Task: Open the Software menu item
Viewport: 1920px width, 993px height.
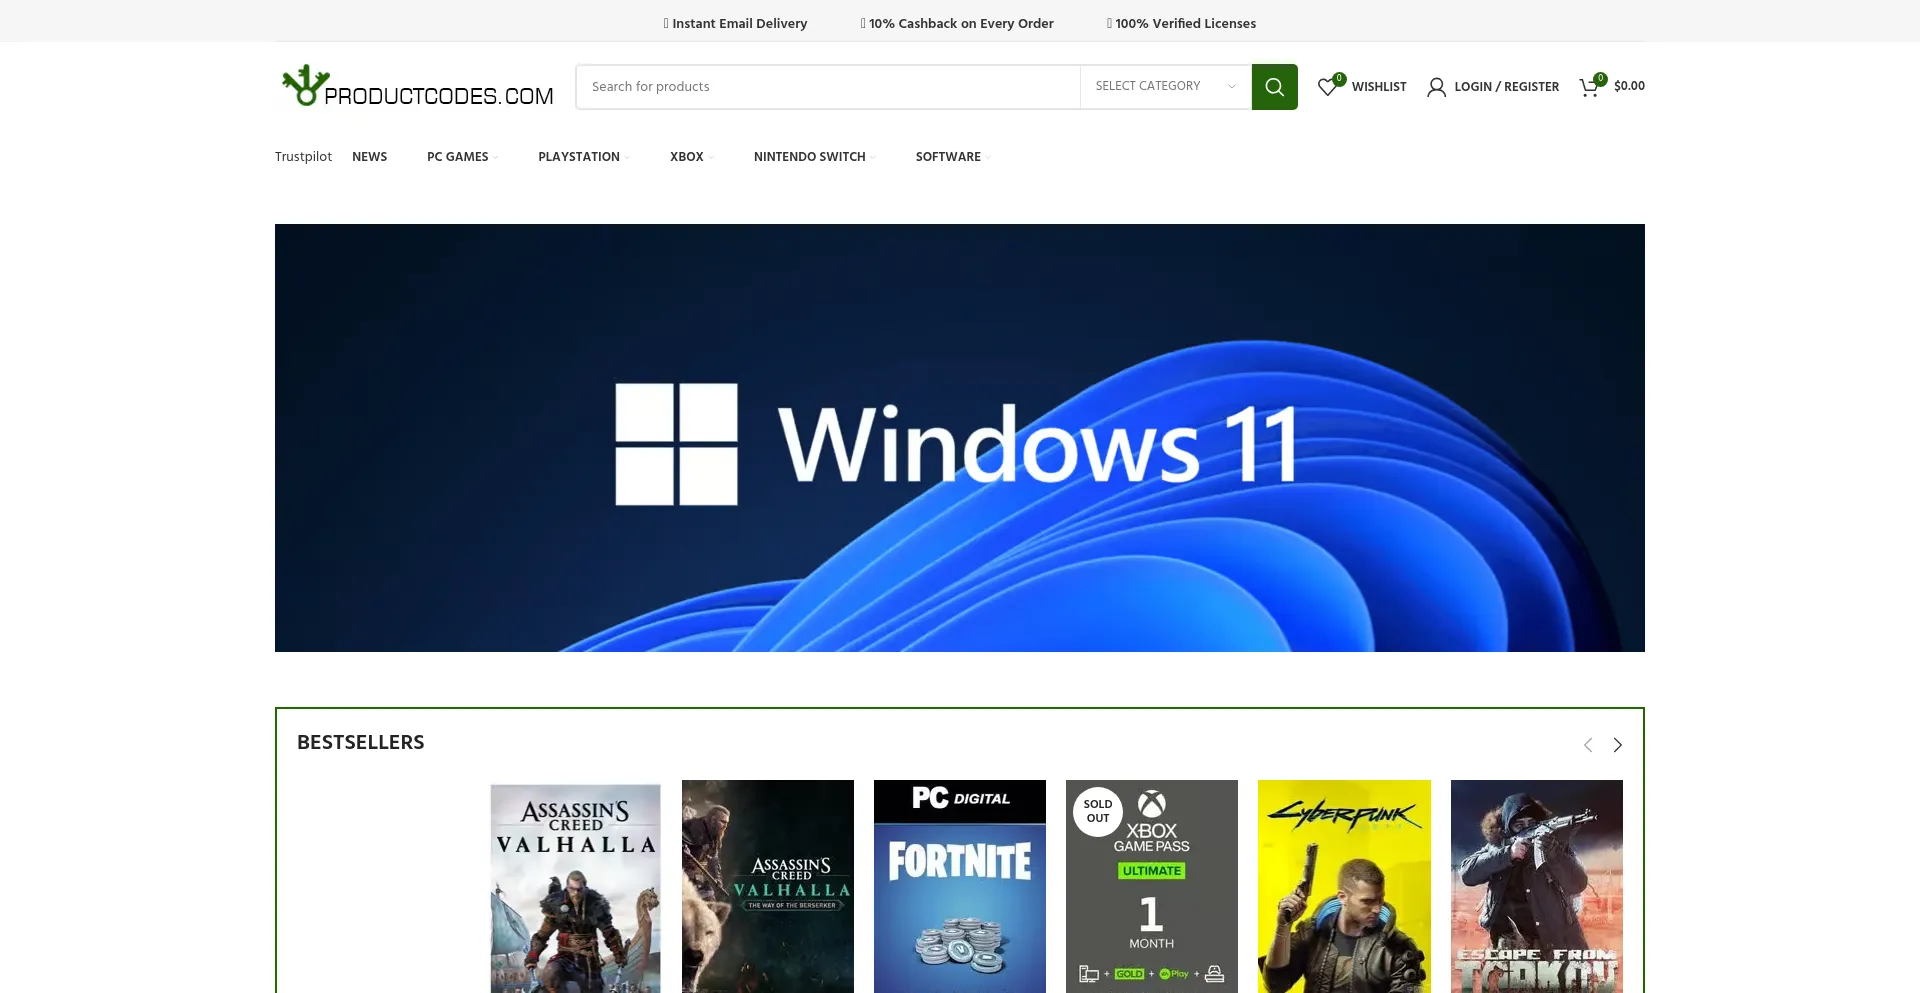Action: click(948, 157)
